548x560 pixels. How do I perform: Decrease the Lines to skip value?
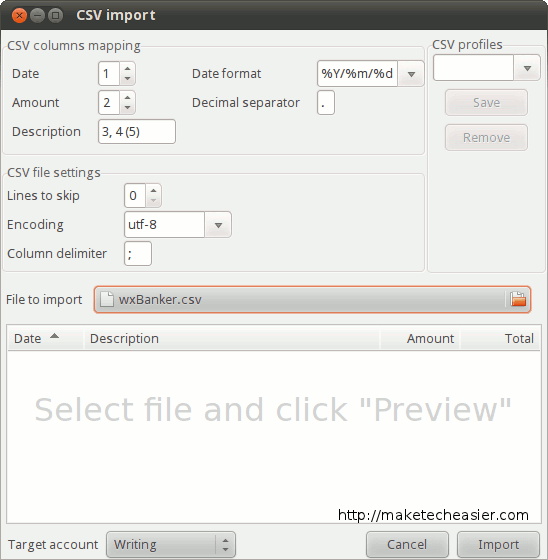(154, 201)
